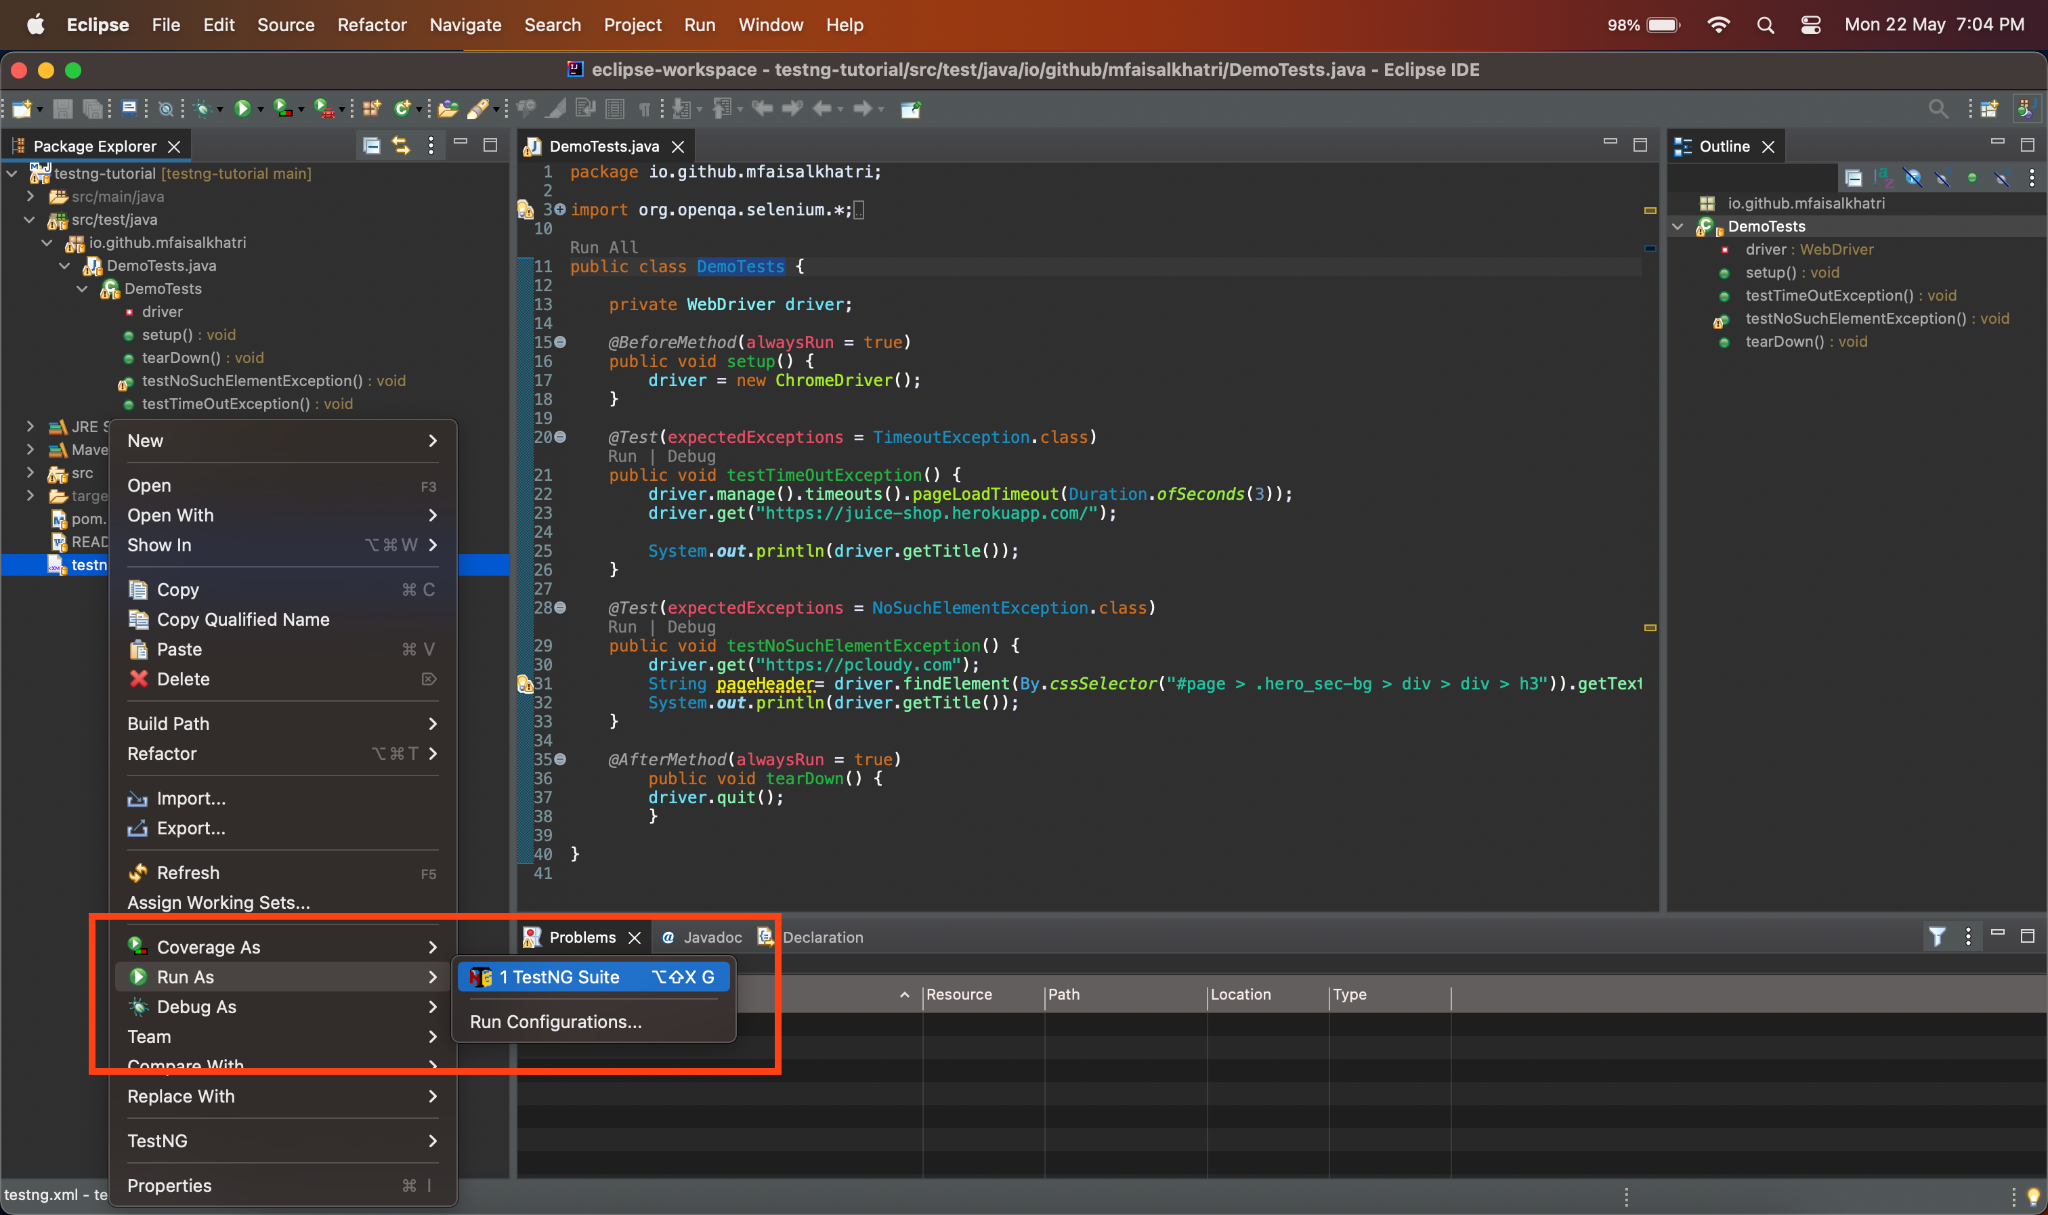Expand the Open With submenu

point(283,515)
